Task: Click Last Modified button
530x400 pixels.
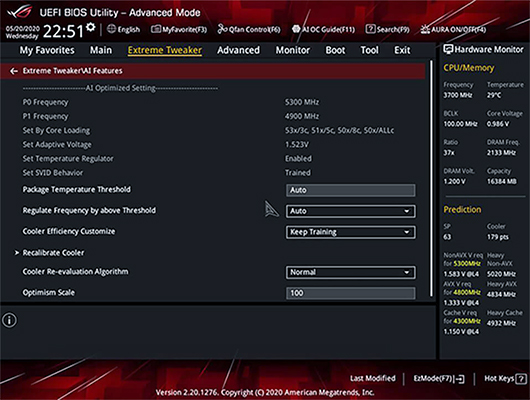Action: 372,378
